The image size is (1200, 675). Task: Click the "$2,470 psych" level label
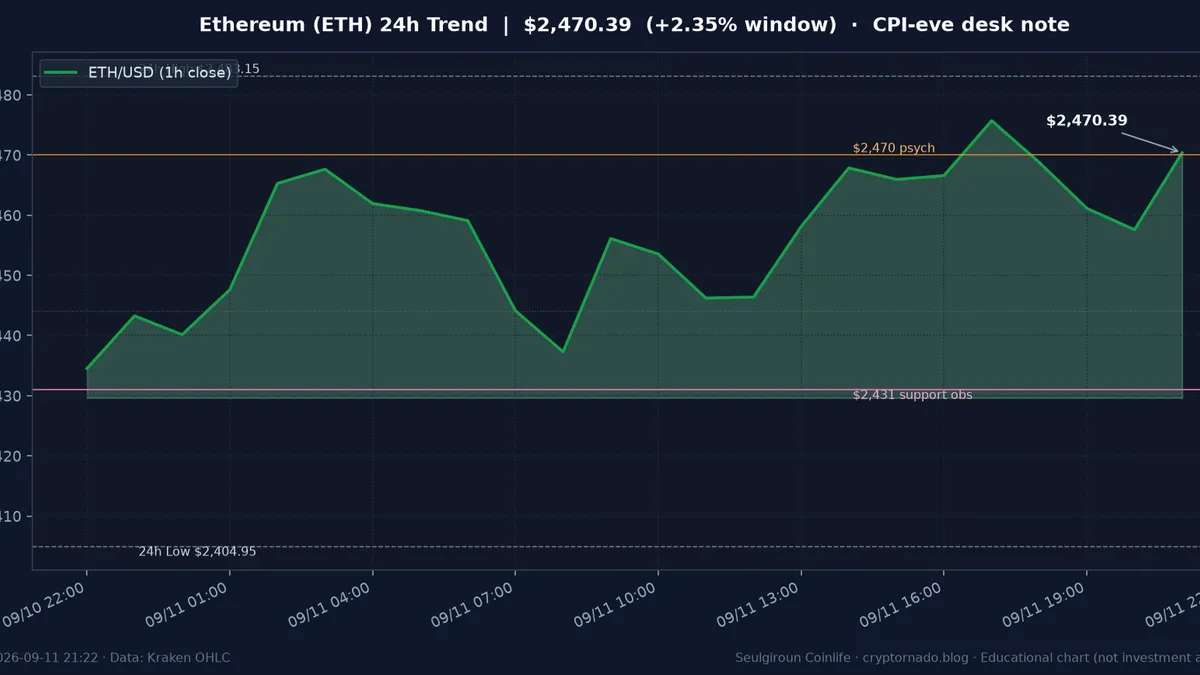pyautogui.click(x=894, y=148)
